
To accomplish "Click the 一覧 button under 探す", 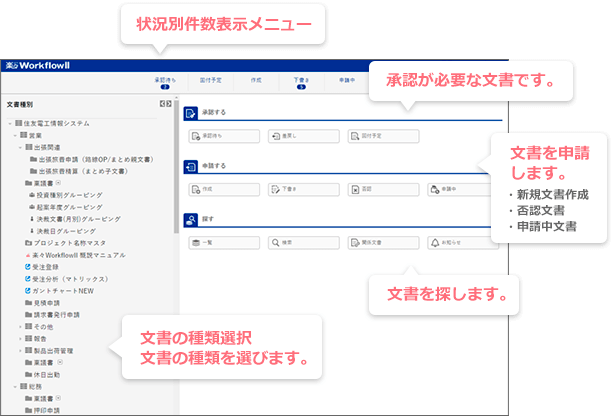I will point(224,243).
